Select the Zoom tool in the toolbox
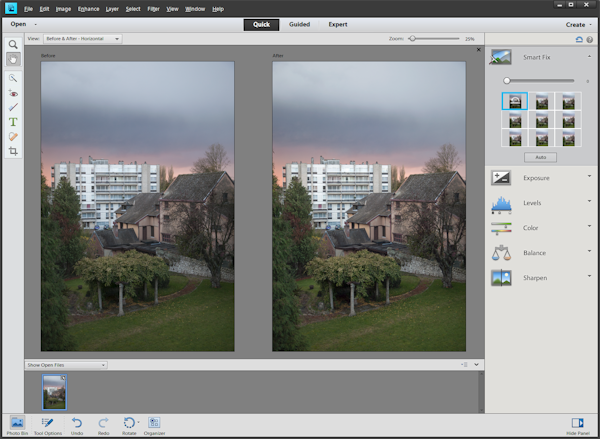This screenshot has width=600, height=439. pos(13,45)
